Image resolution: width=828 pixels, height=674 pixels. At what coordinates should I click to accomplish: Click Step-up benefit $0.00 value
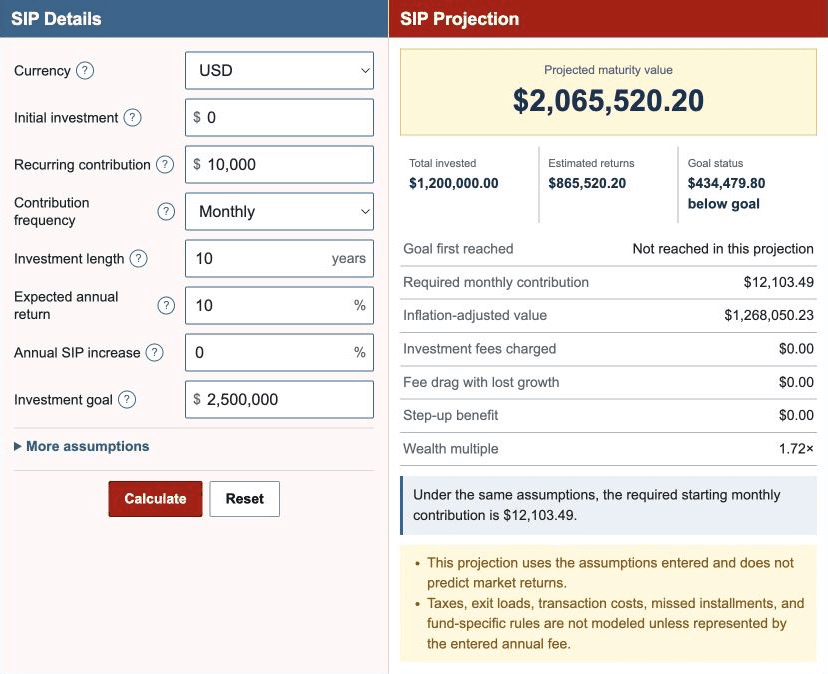click(796, 415)
